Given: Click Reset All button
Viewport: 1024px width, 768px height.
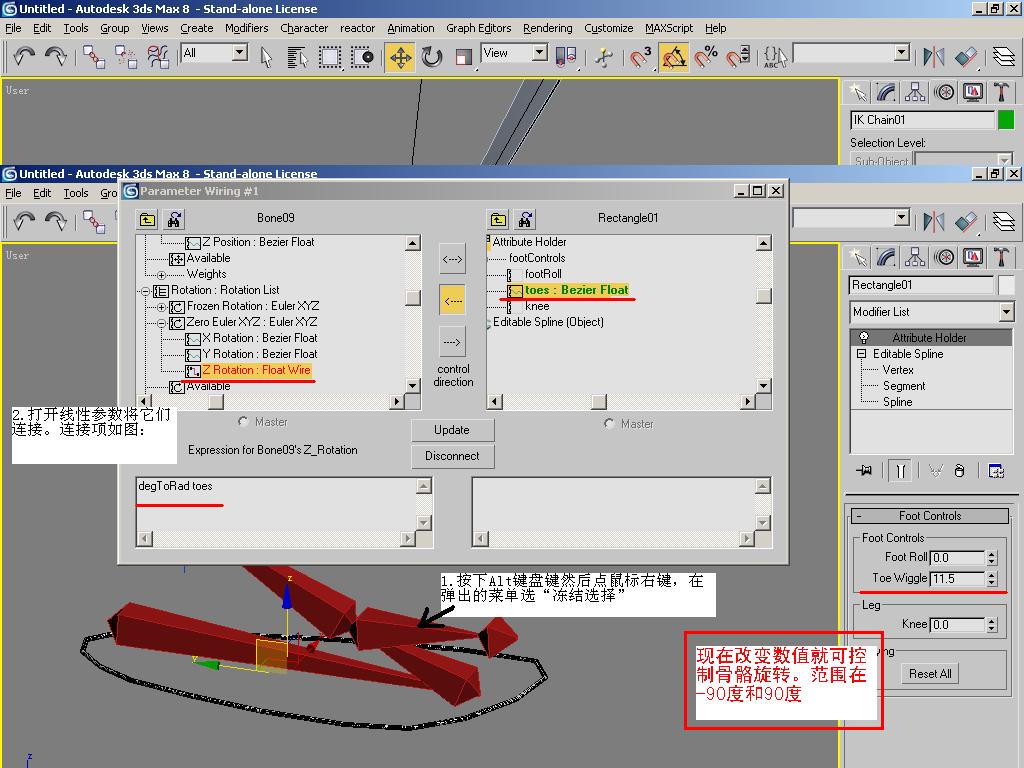Looking at the screenshot, I should click(930, 673).
